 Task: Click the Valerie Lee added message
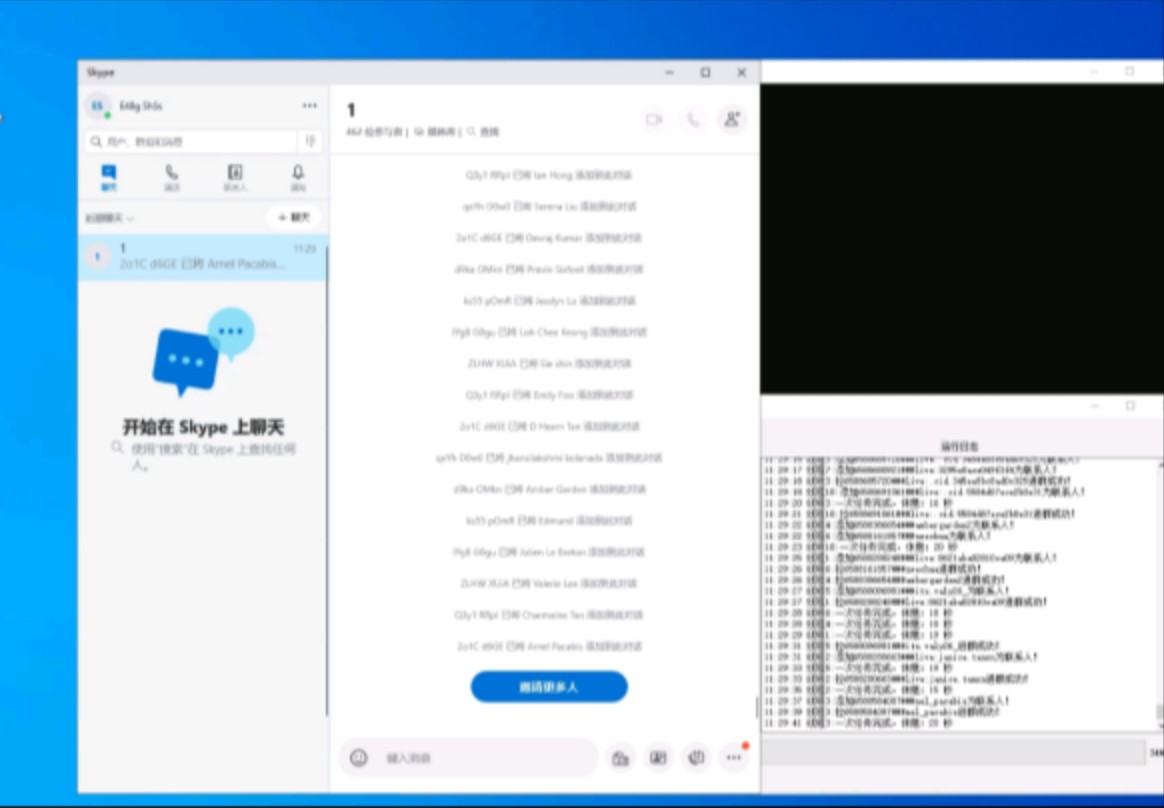549,584
